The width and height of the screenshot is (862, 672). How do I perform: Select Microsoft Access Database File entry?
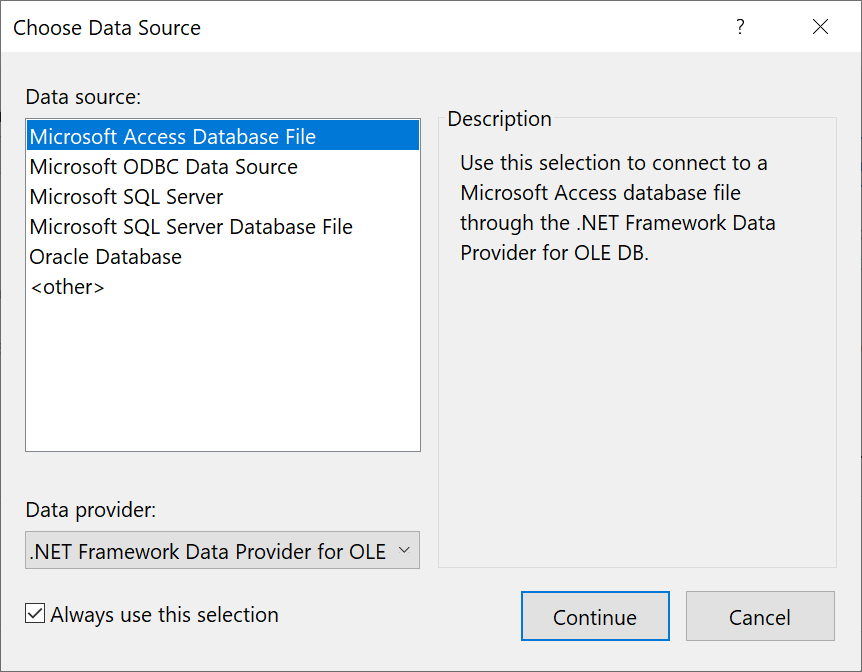point(223,136)
